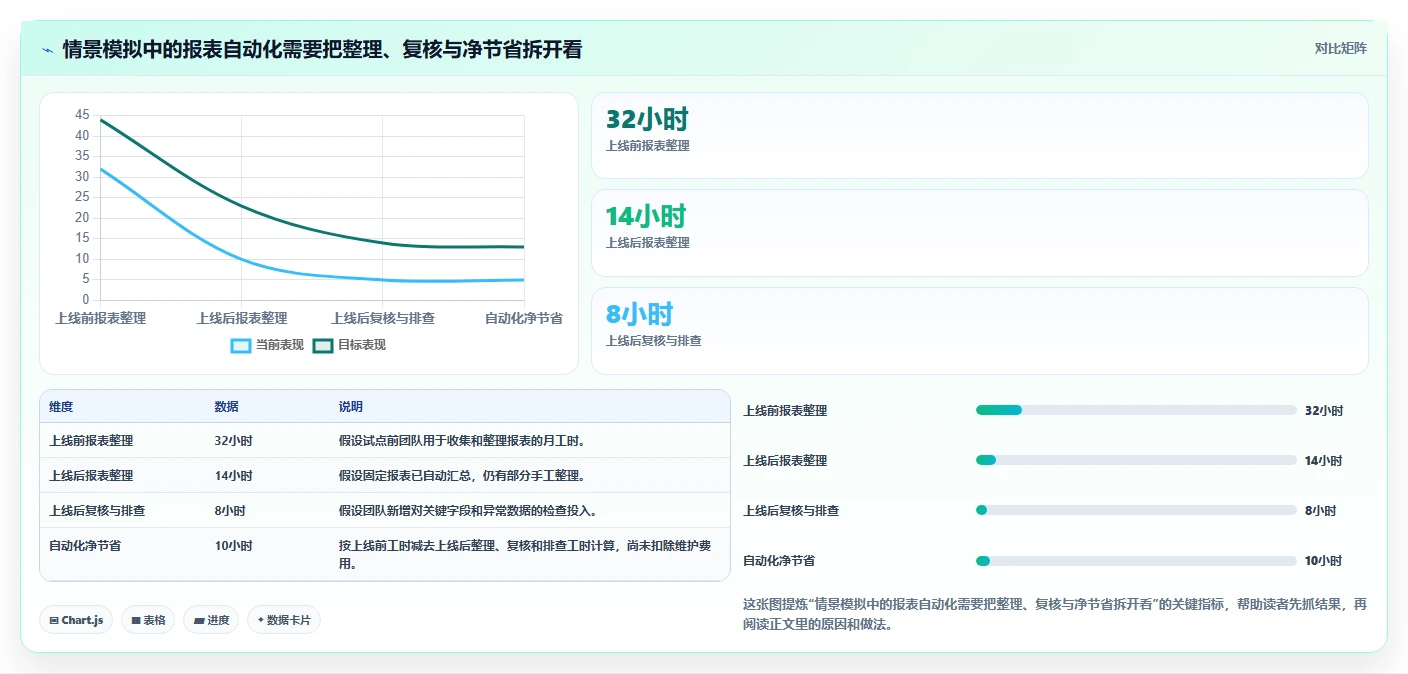
Task: Toggle the 当前表现 legend swatch
Action: 241,345
